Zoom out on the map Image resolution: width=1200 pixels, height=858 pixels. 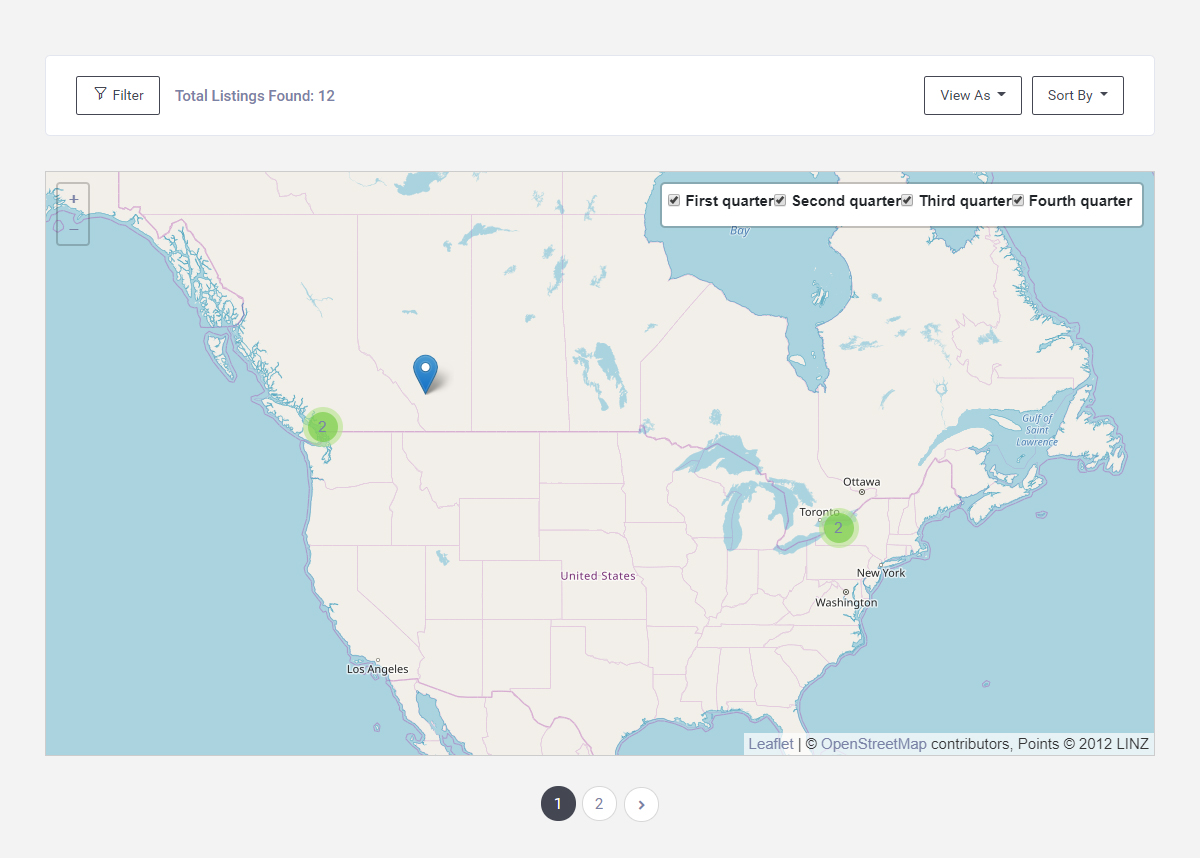coord(73,229)
